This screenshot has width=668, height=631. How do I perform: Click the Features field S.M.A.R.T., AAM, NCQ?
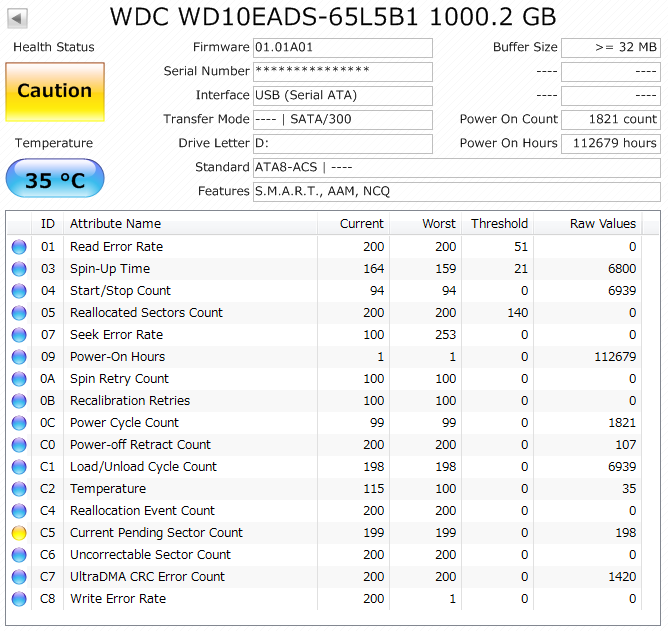[x=457, y=192]
